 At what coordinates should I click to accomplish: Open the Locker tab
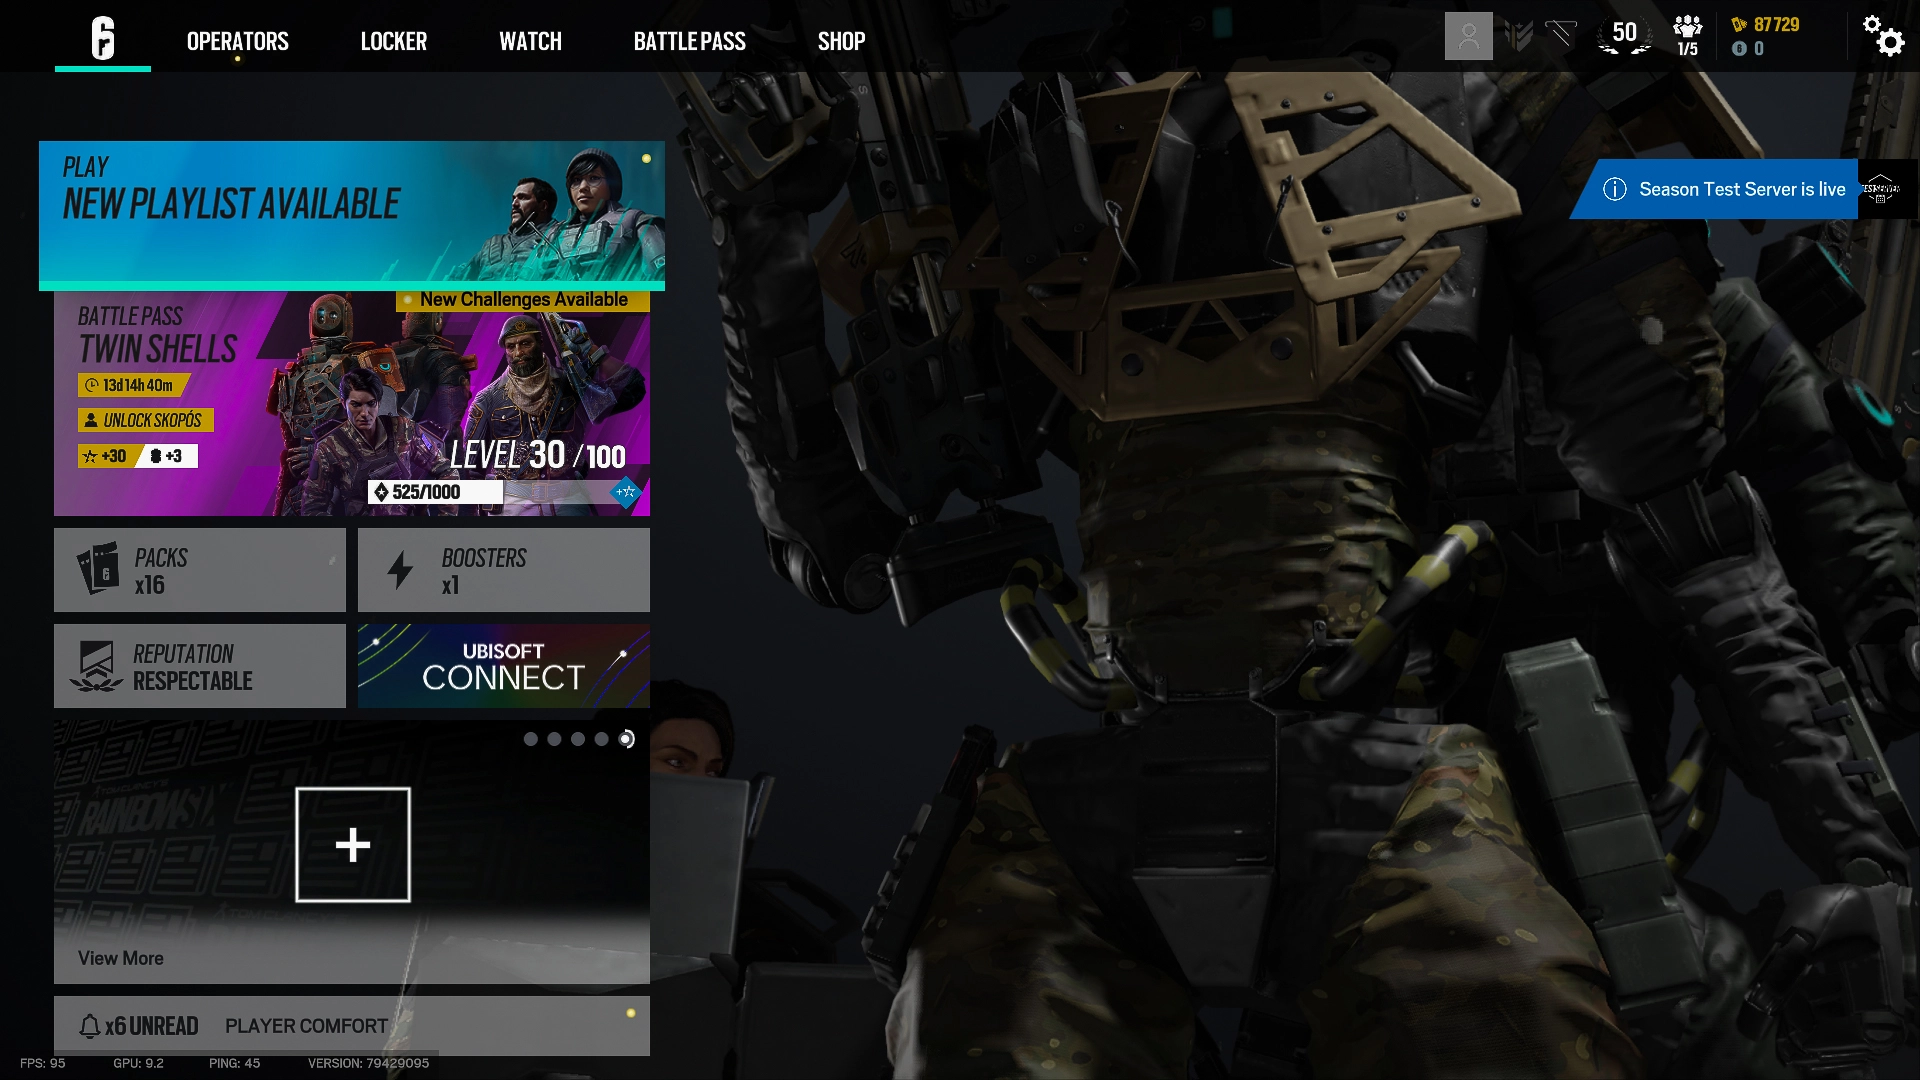coord(393,41)
